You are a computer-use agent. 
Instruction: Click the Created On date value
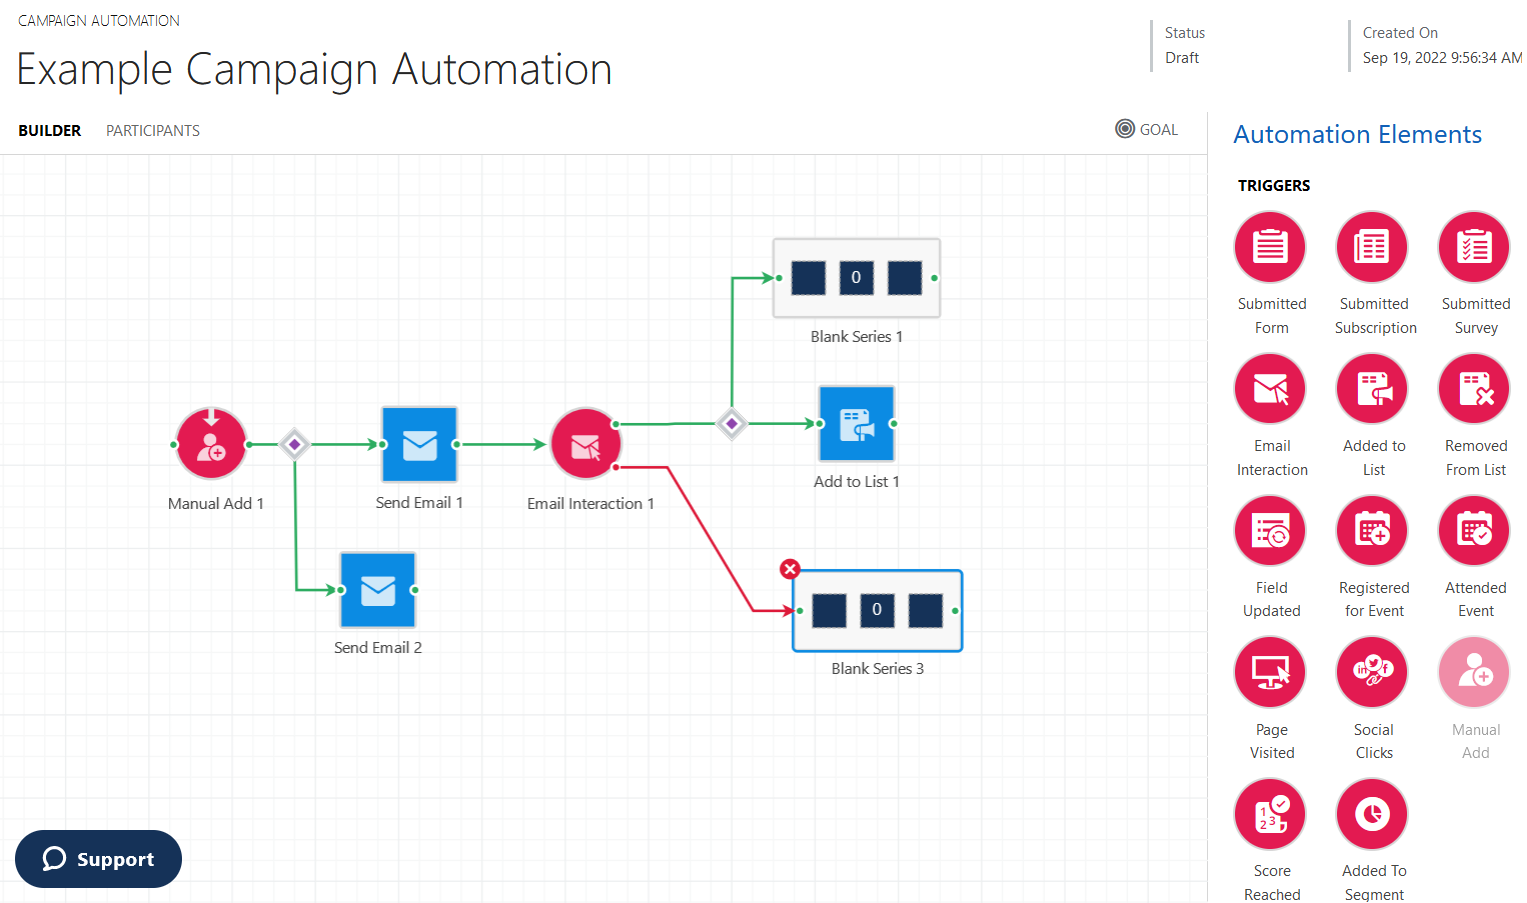1442,58
